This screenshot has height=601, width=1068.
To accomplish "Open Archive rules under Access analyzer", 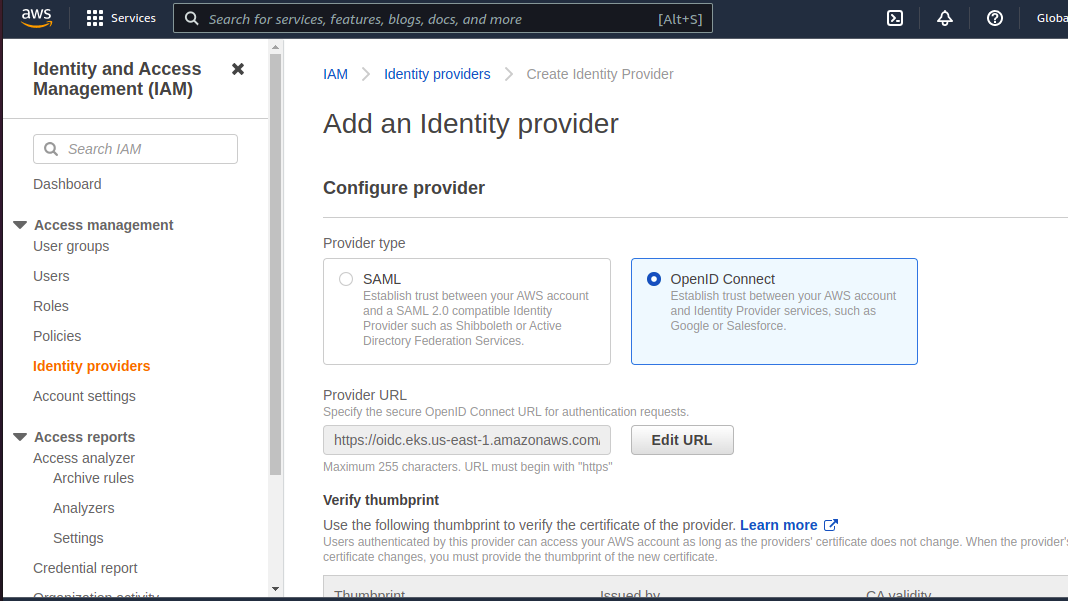I will click(x=93, y=478).
